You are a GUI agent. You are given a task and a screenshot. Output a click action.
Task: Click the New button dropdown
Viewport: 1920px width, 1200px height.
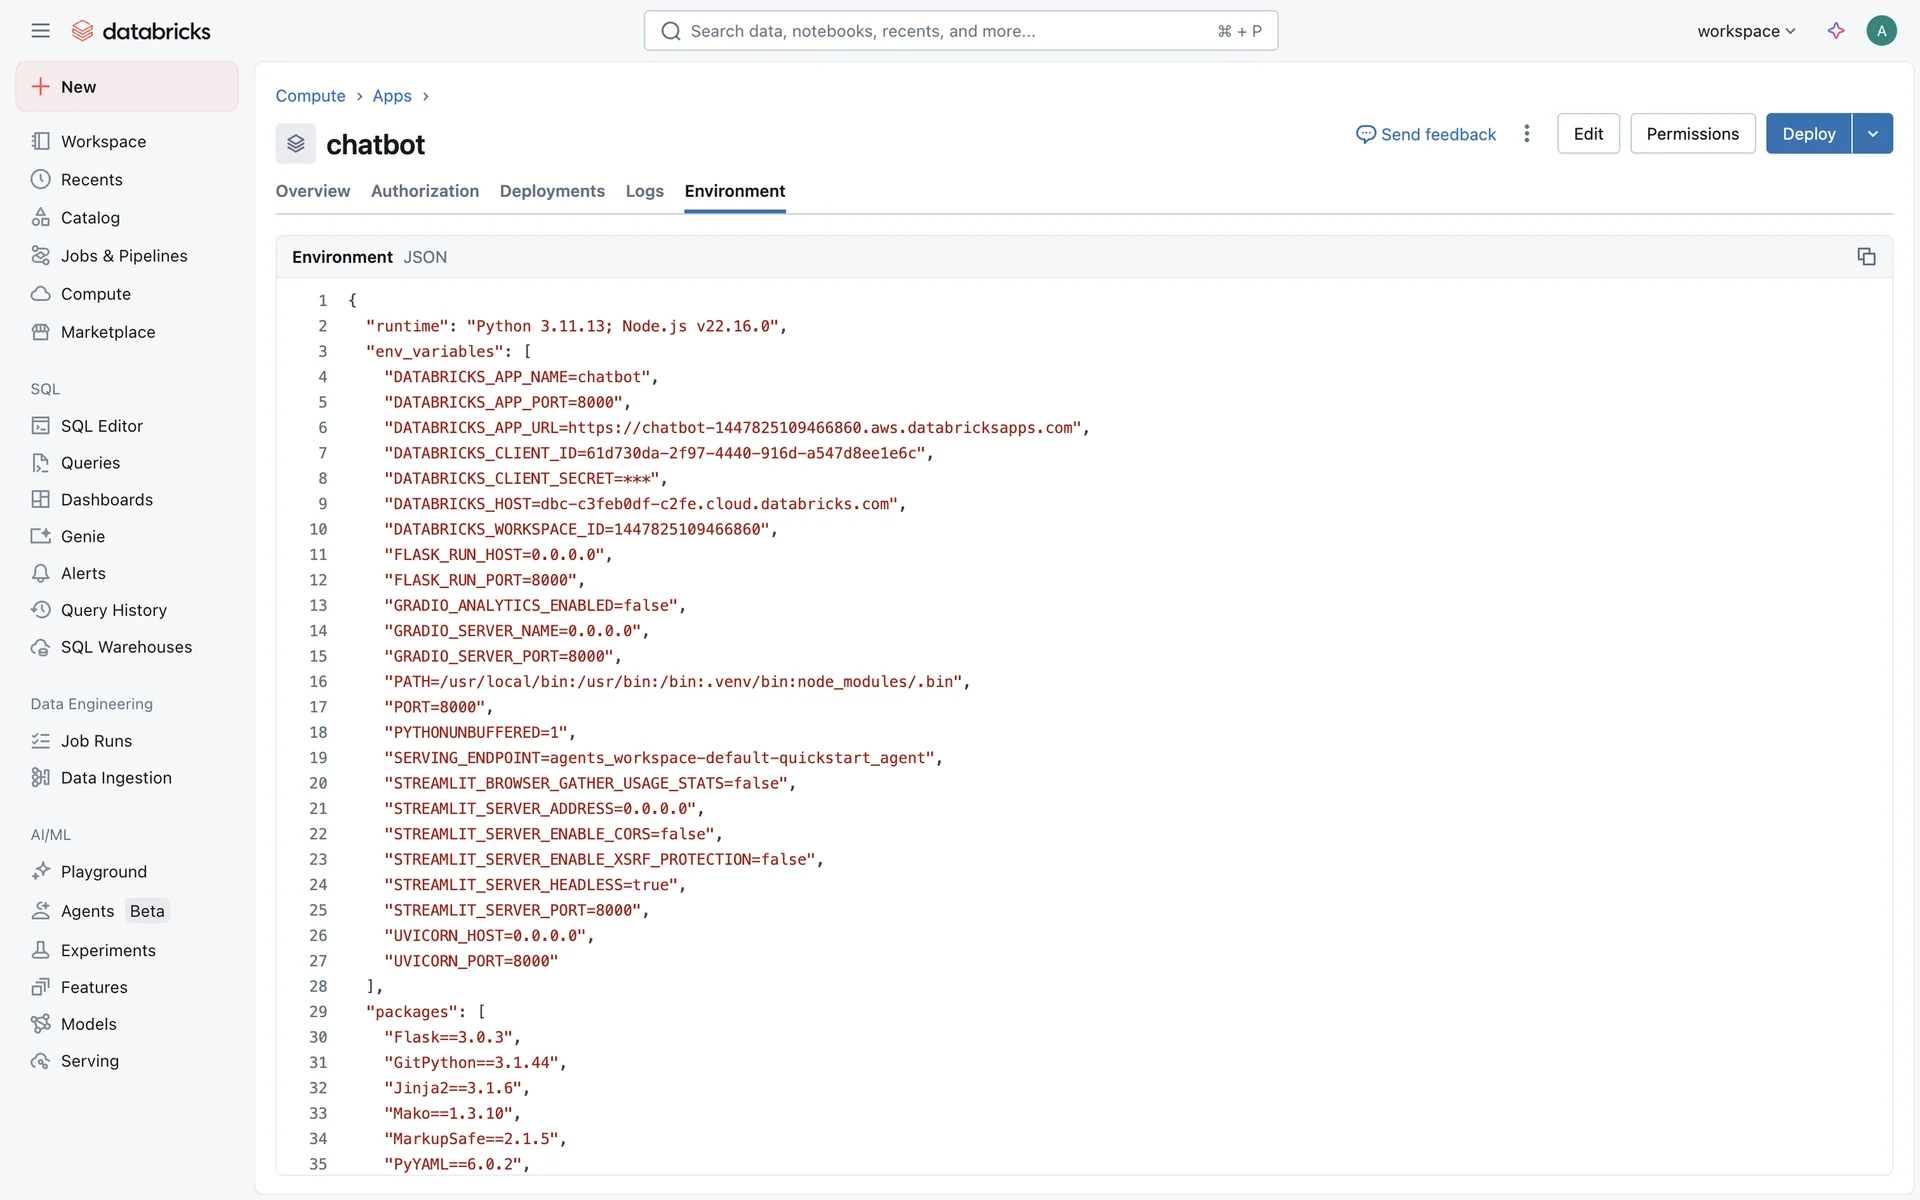tap(127, 87)
